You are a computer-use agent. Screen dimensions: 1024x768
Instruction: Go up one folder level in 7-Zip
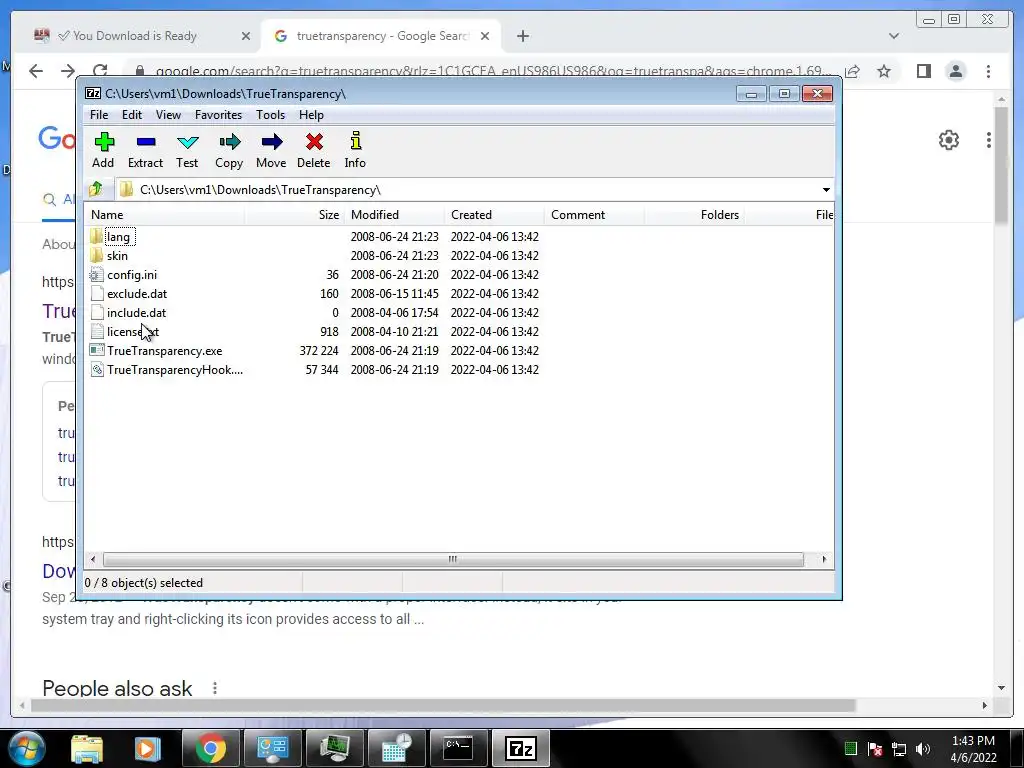[x=96, y=189]
